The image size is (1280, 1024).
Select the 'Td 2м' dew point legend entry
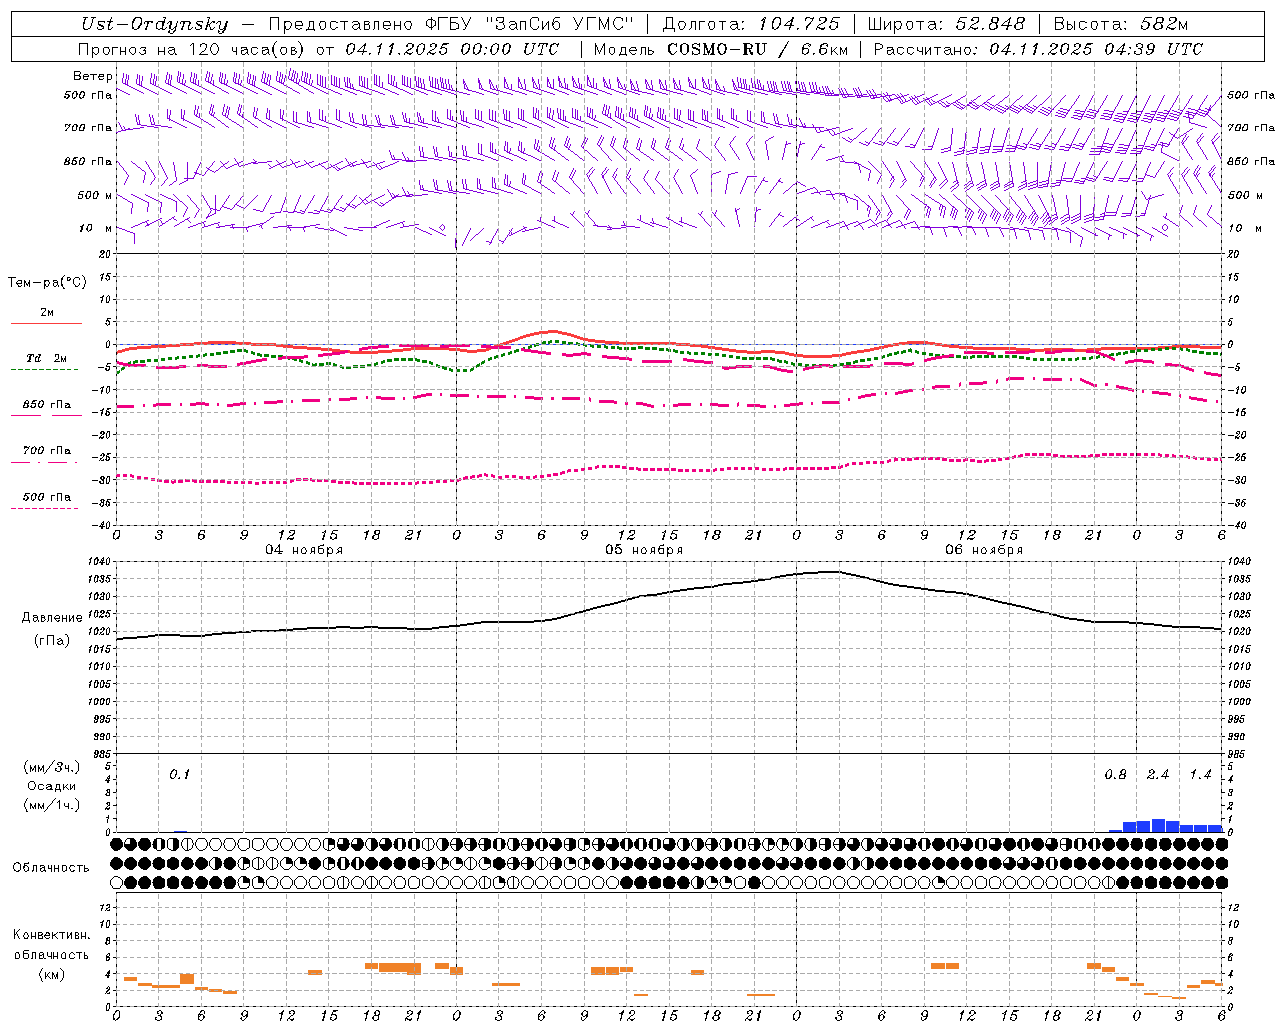tap(47, 358)
